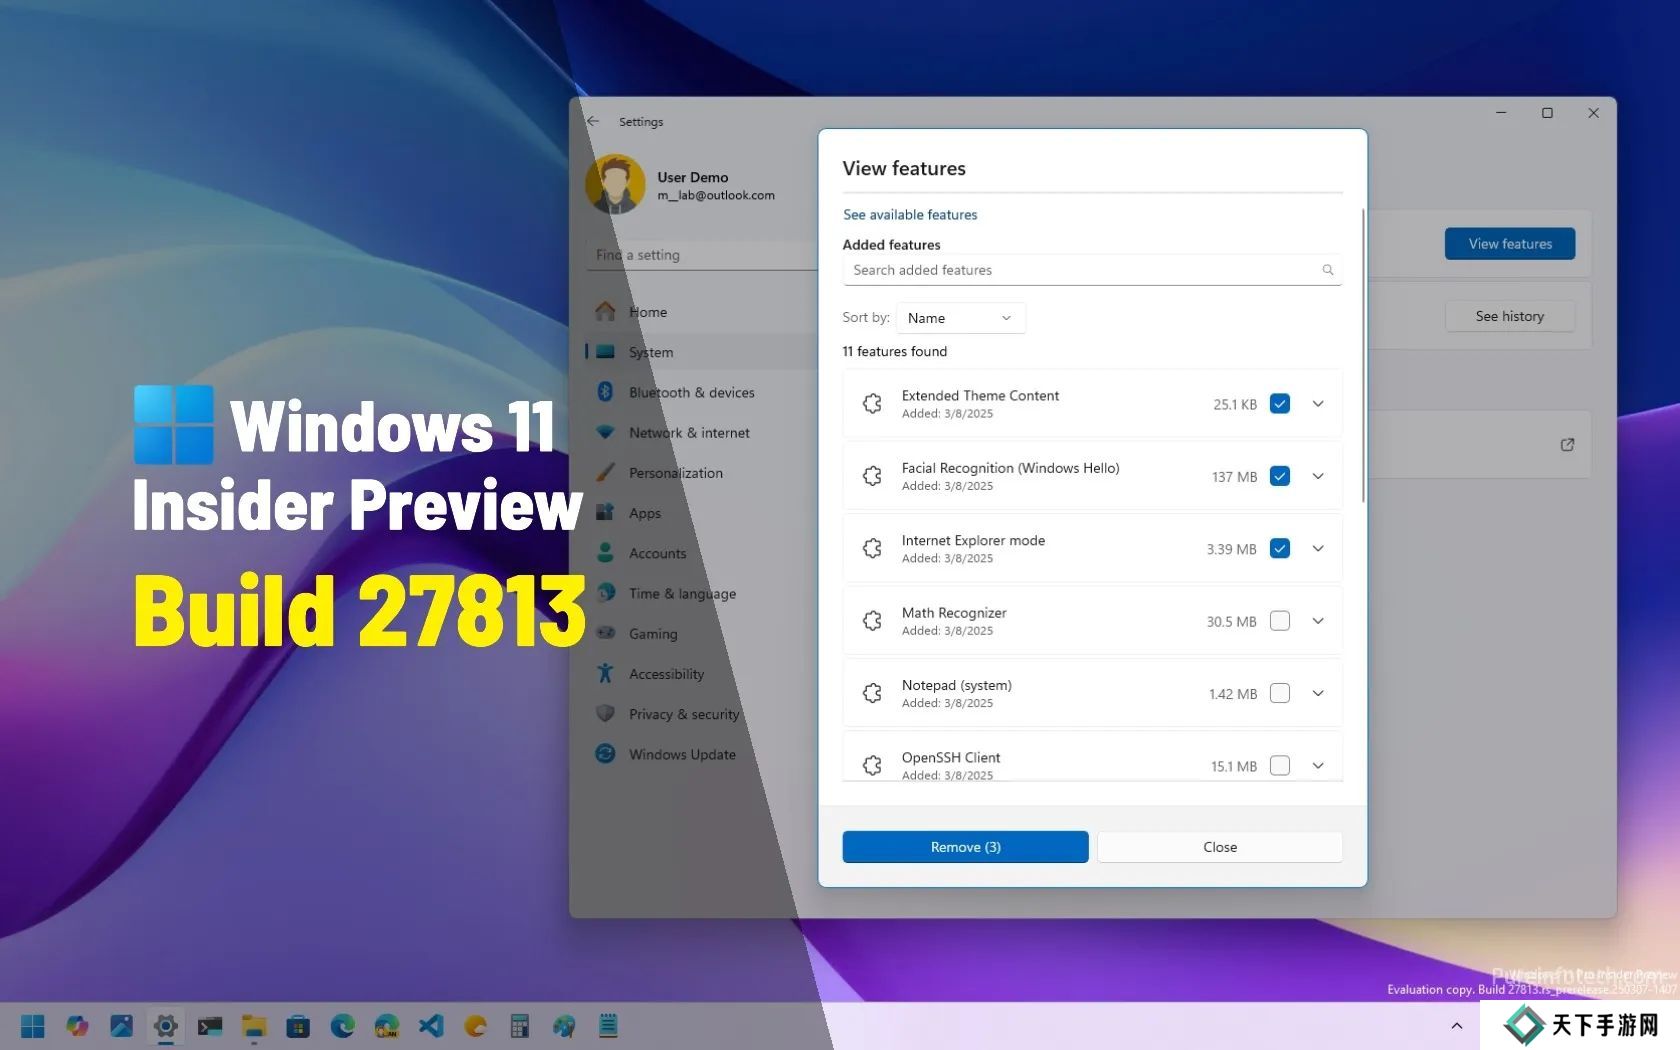
Task: Follow the See available features link
Action: pyautogui.click(x=910, y=214)
